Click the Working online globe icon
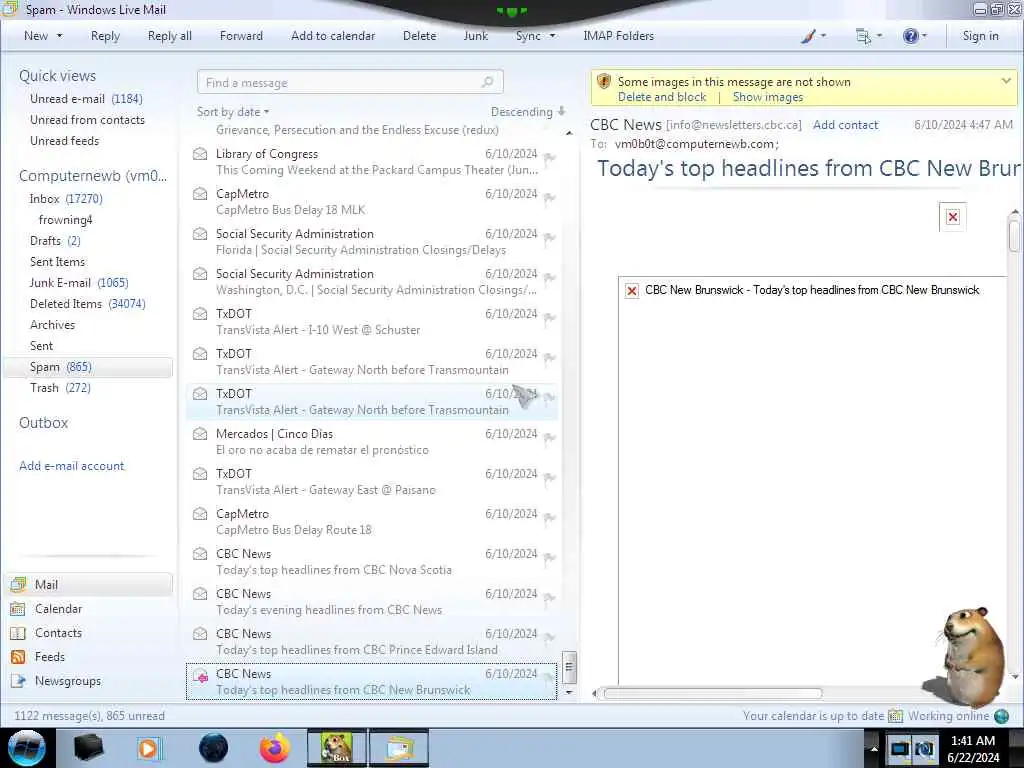Viewport: 1024px width, 768px height. (x=1001, y=716)
